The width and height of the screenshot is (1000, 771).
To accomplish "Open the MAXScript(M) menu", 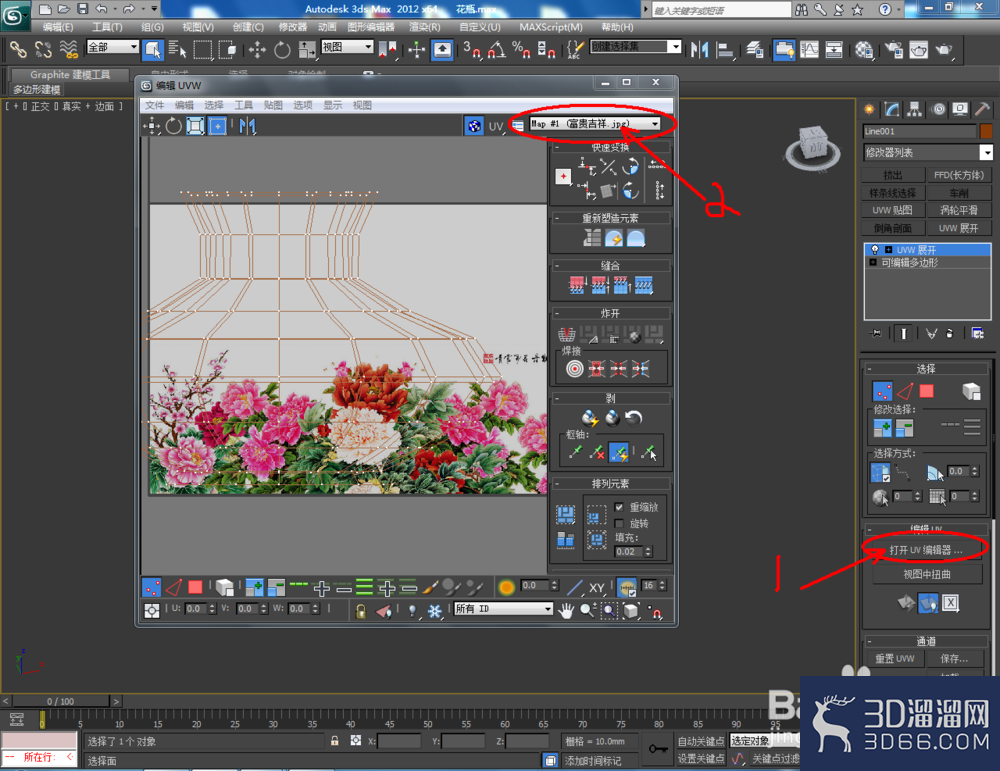I will 551,27.
